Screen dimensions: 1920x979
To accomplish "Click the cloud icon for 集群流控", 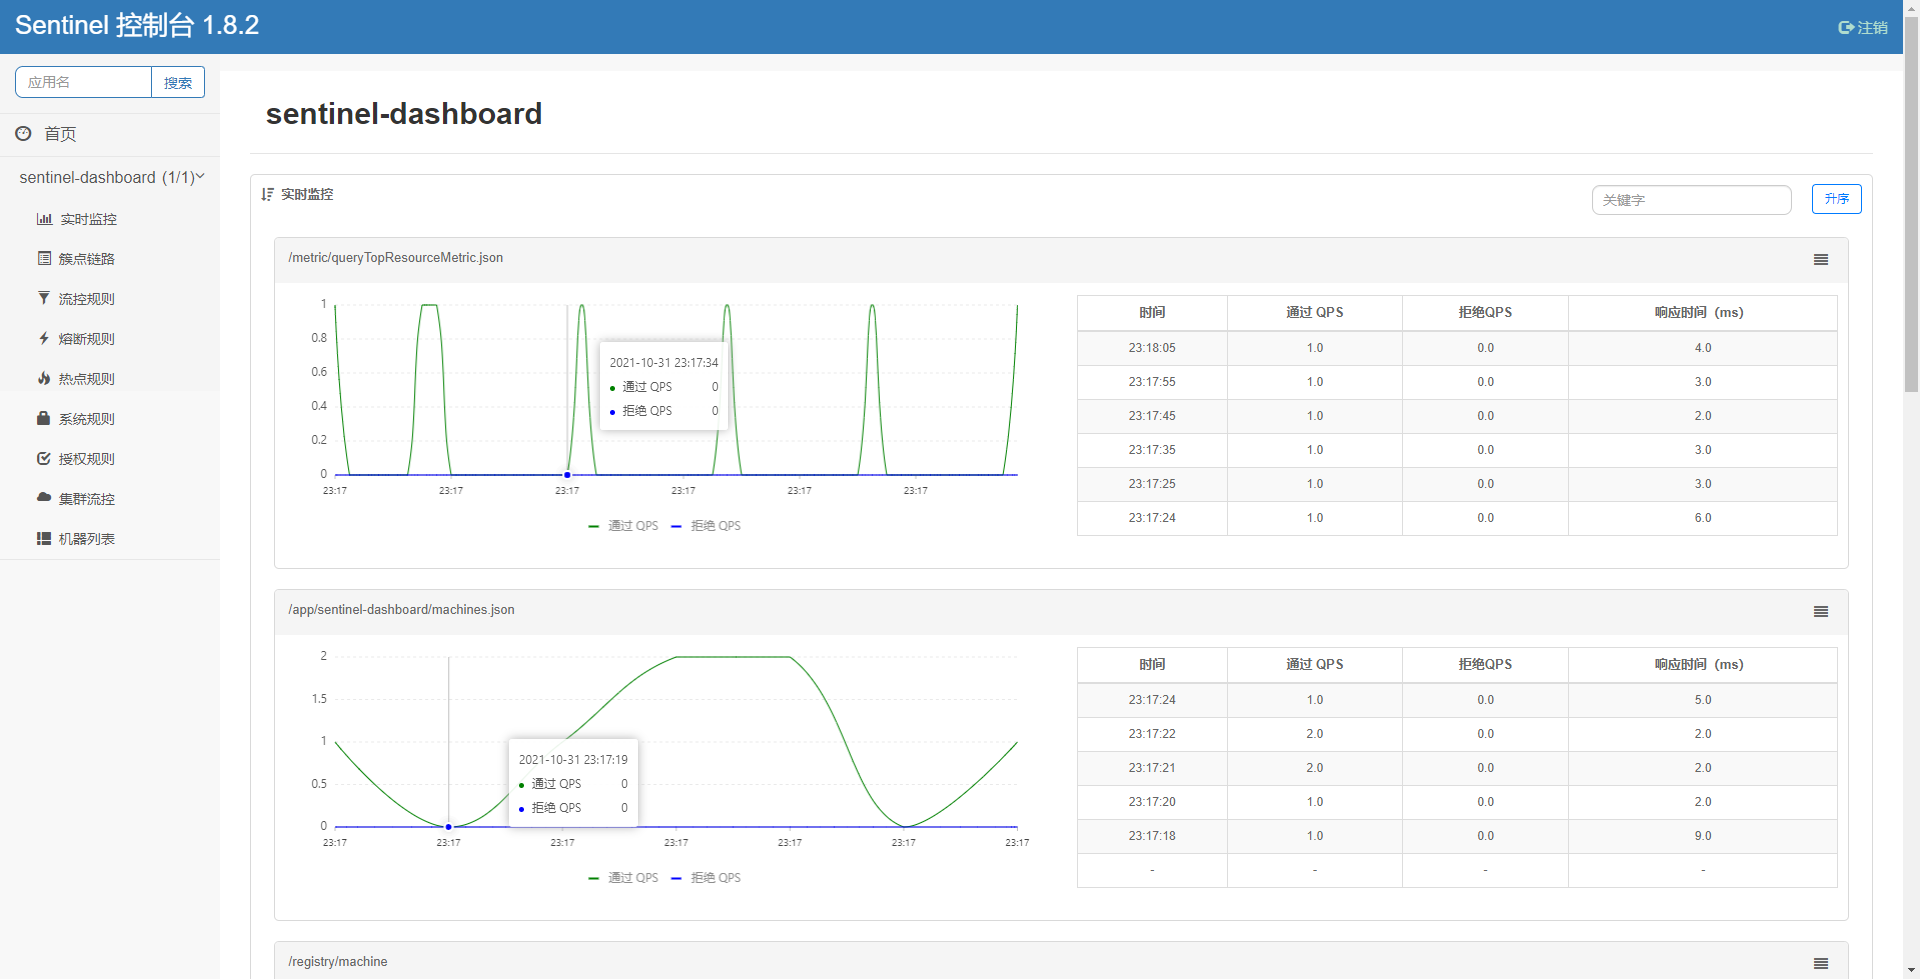I will pos(44,497).
